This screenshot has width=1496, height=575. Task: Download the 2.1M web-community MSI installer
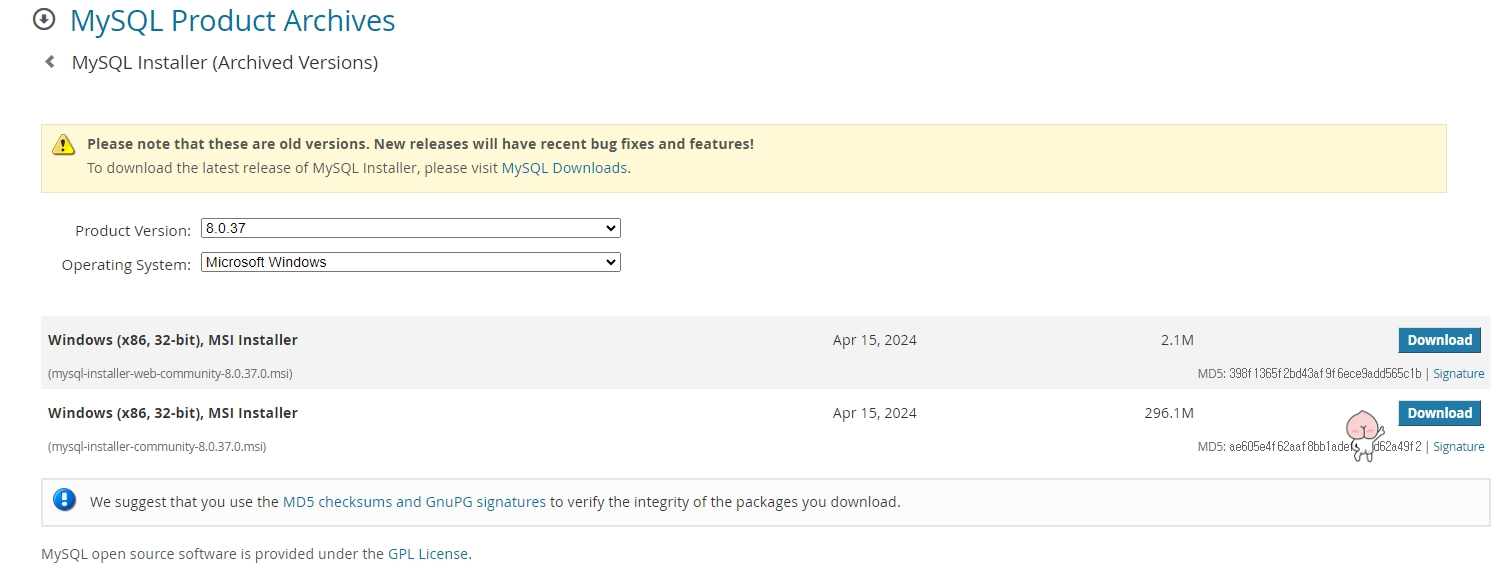[x=1439, y=340]
